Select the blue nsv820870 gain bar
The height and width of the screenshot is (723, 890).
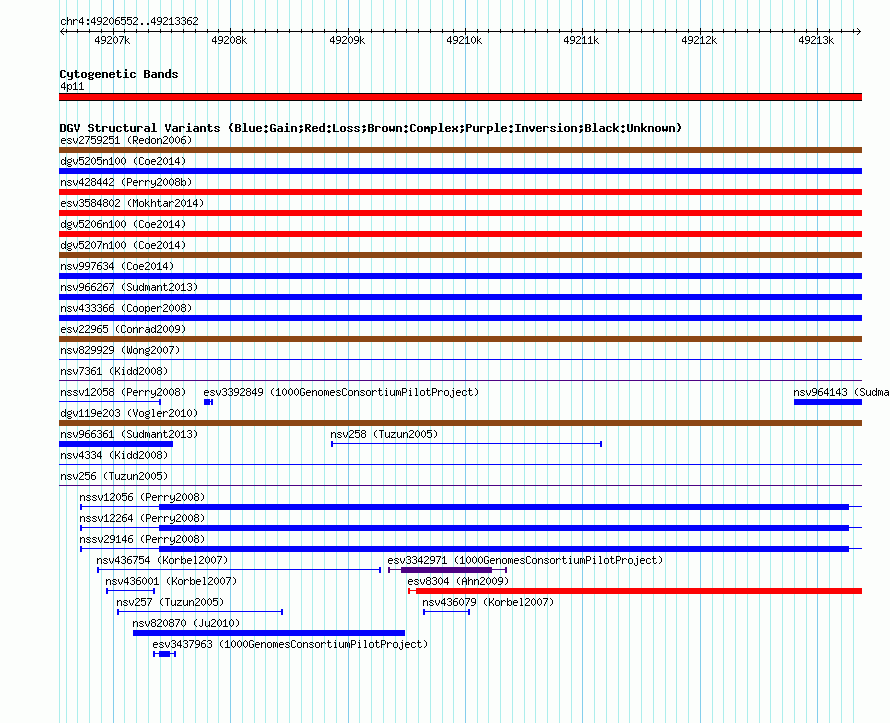269,633
